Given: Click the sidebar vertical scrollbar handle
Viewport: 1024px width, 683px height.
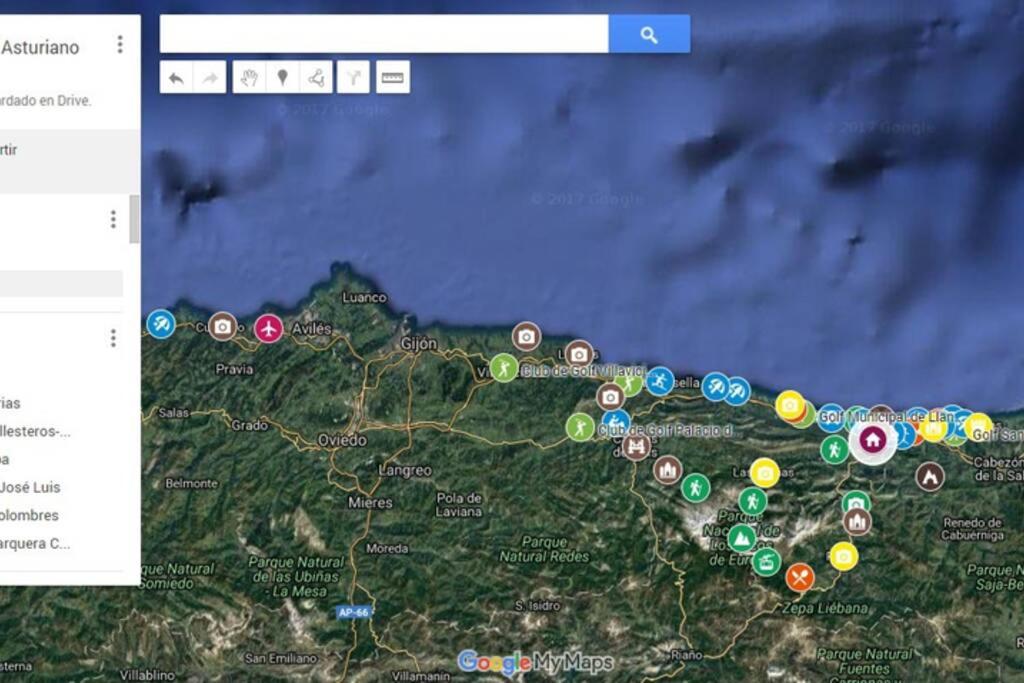Looking at the screenshot, I should pos(135,219).
